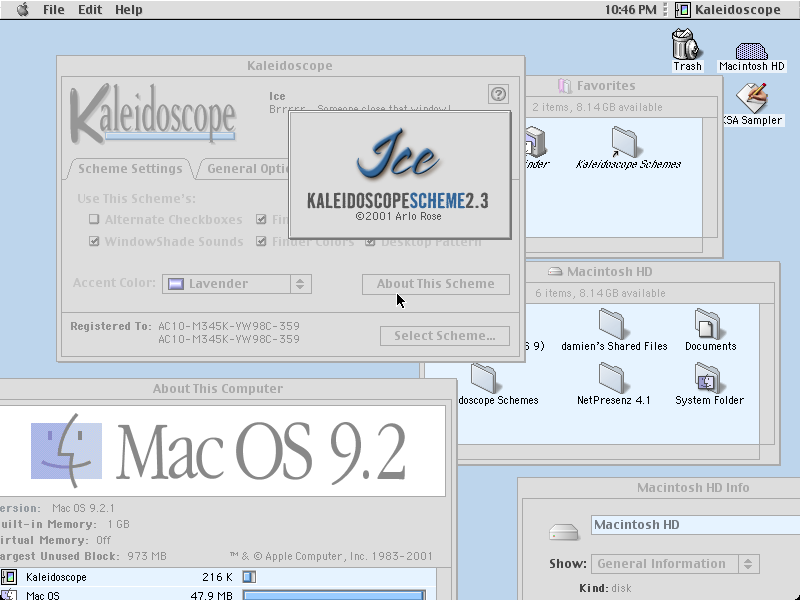Click the About This Scheme button

coord(436,284)
